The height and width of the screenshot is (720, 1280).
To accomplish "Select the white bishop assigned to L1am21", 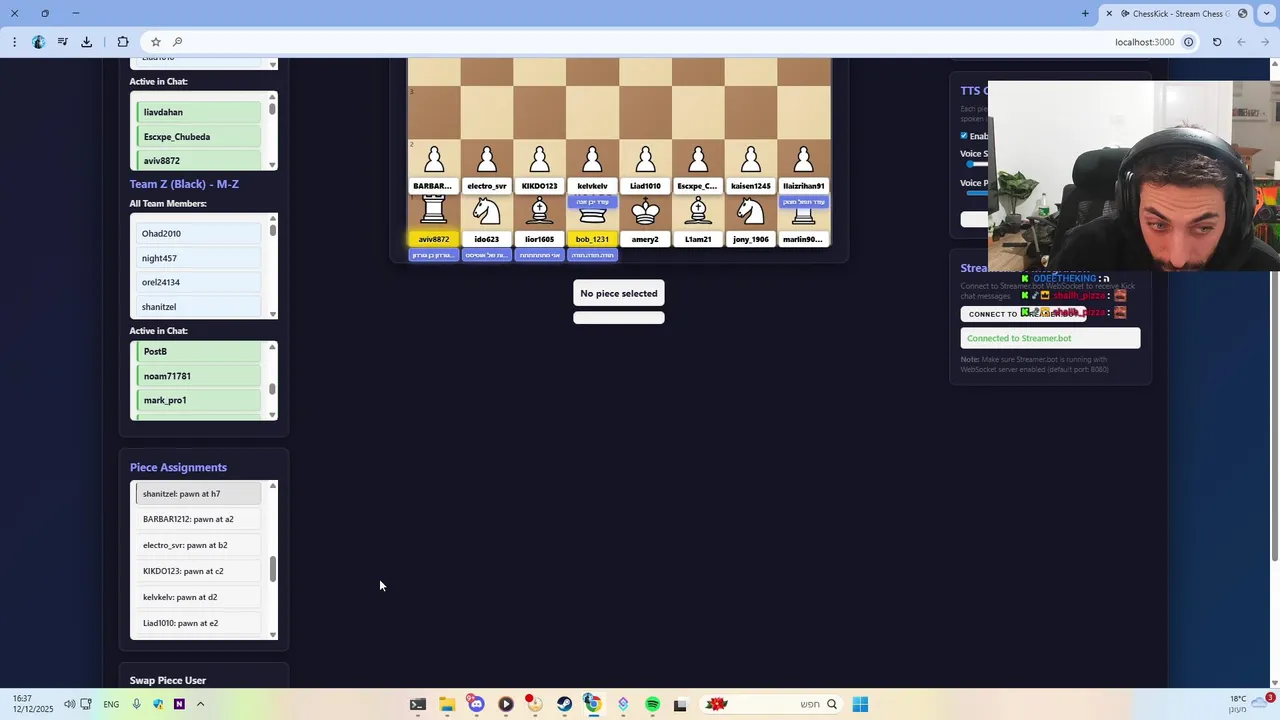I will tap(698, 211).
